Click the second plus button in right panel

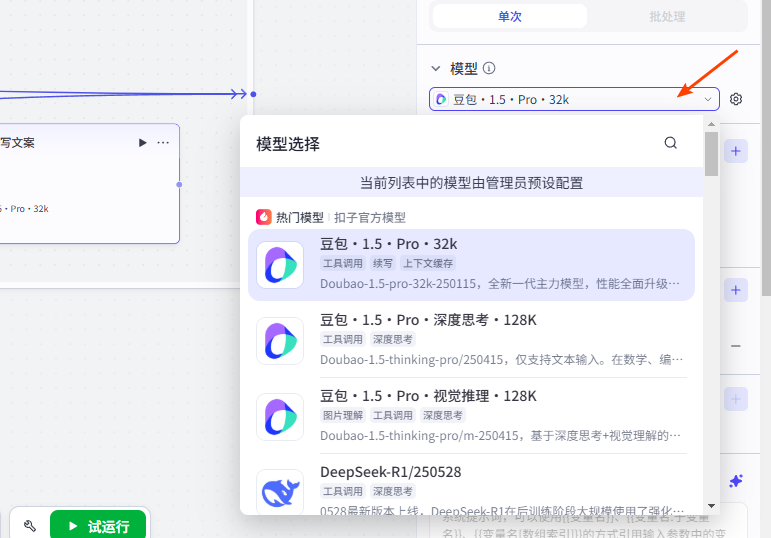click(x=736, y=290)
